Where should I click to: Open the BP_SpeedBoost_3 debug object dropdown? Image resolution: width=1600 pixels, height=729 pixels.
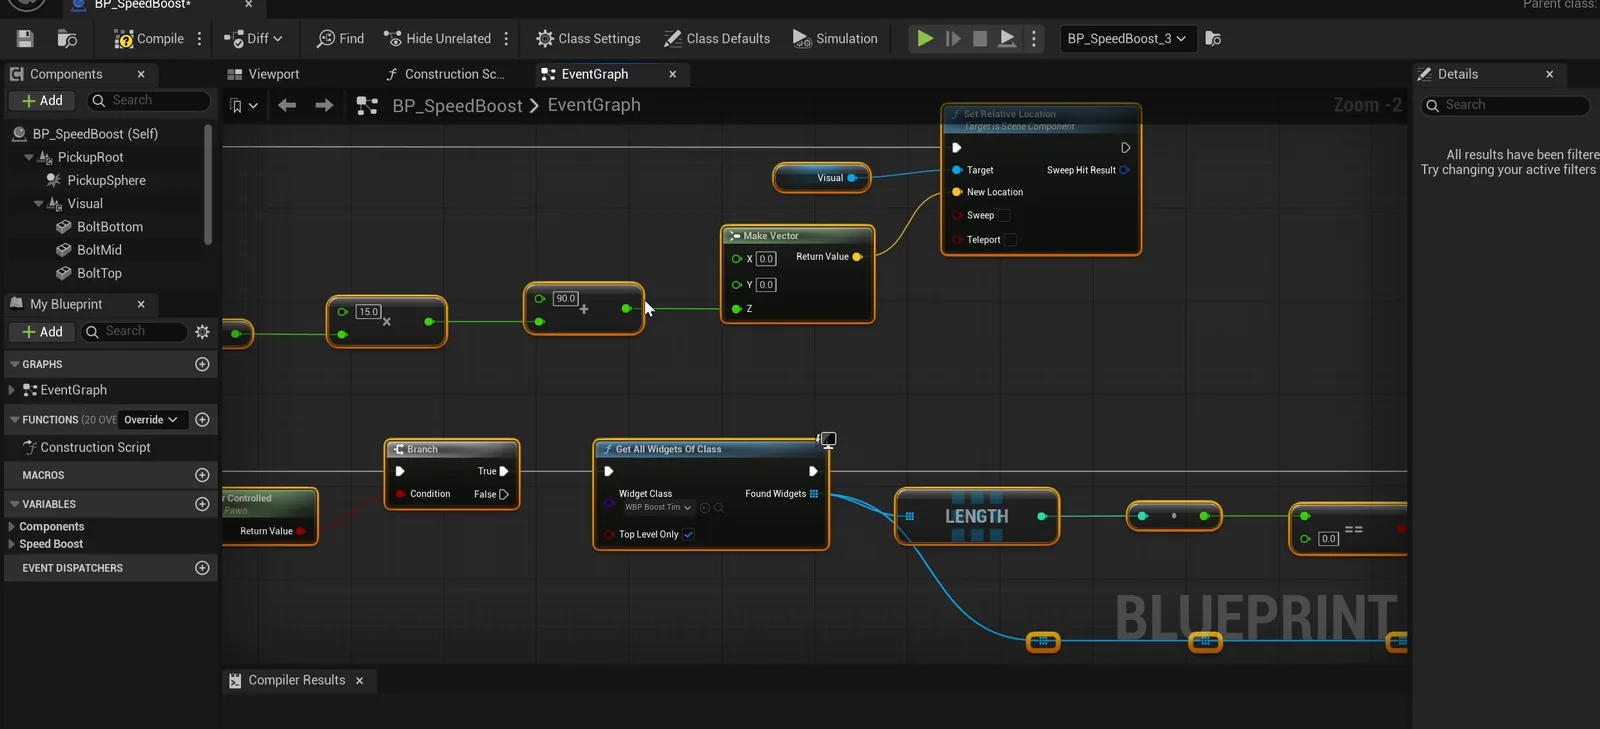(1126, 39)
